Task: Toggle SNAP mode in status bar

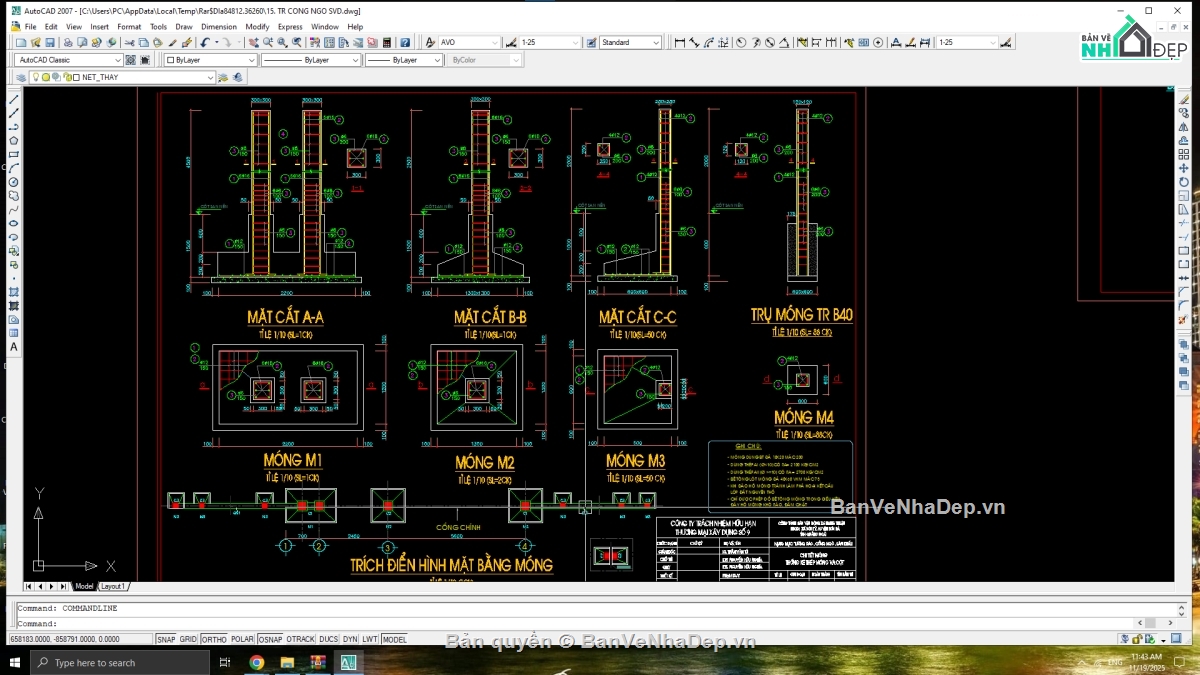Action: pyautogui.click(x=165, y=639)
